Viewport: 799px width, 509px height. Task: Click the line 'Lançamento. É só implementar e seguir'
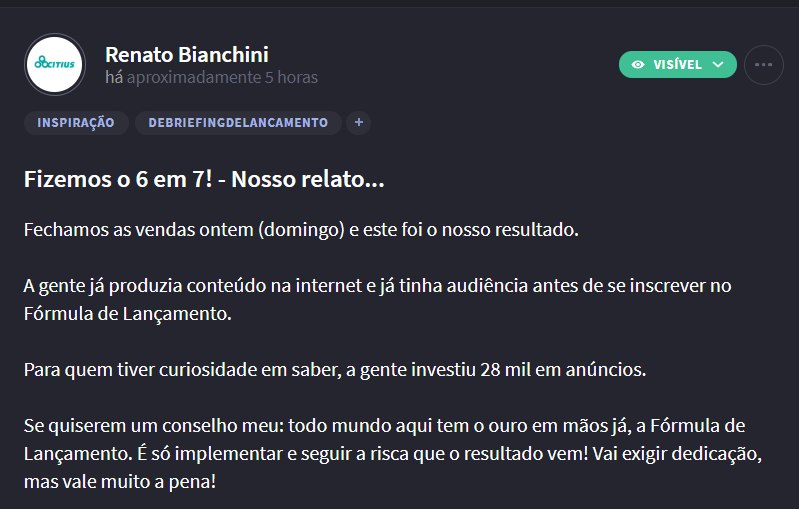point(393,453)
